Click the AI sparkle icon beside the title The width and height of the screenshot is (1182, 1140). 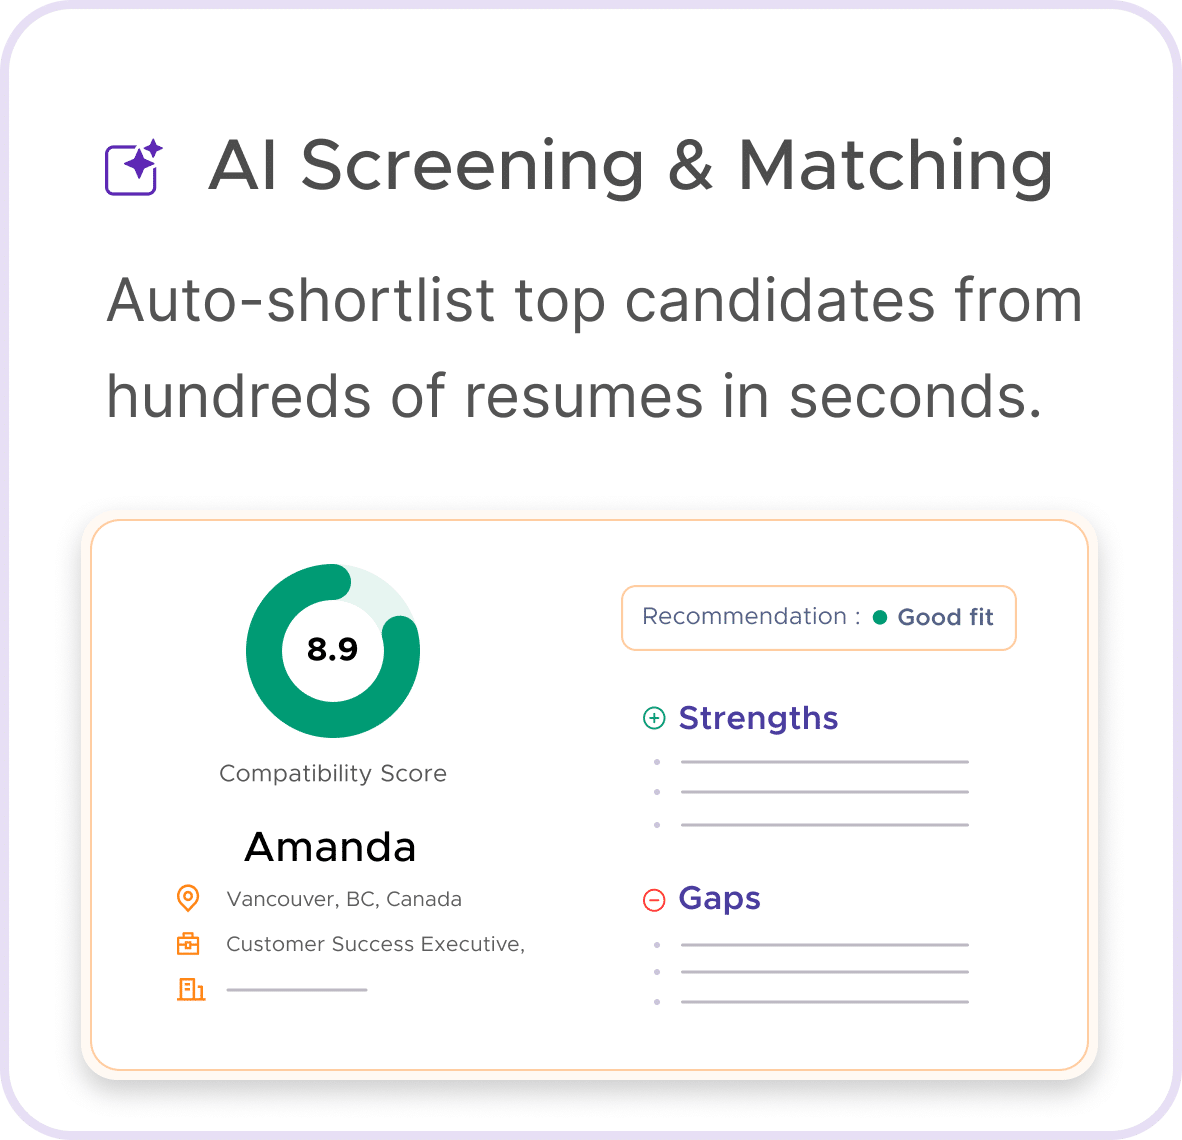[x=133, y=167]
